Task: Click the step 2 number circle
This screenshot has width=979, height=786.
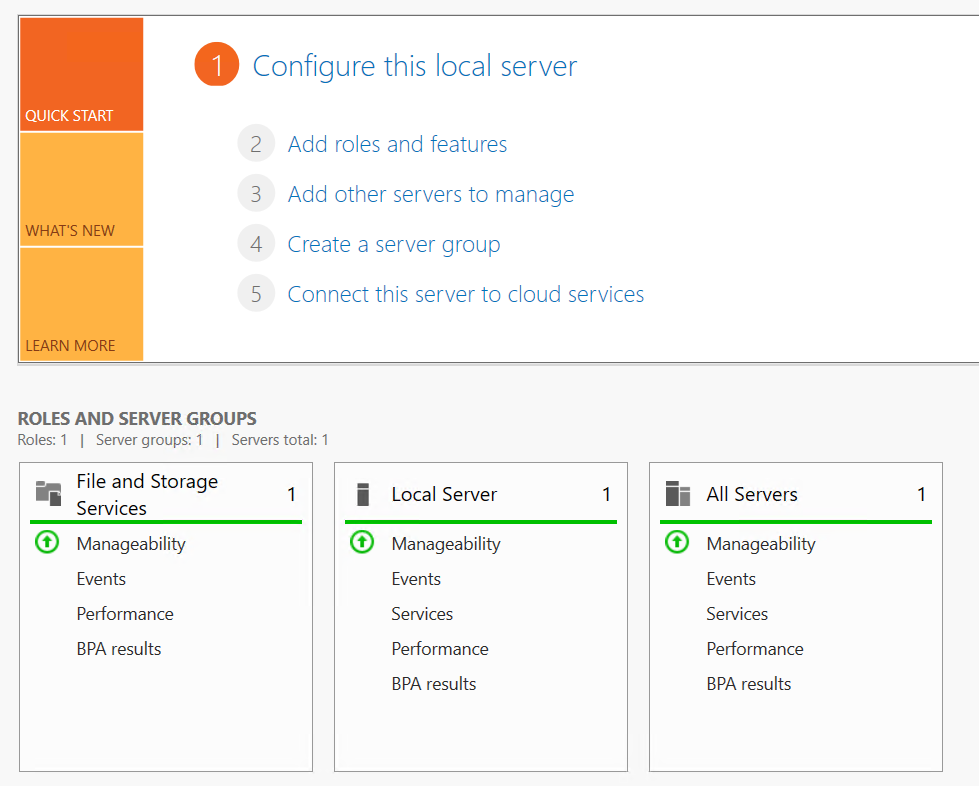Action: 256,144
